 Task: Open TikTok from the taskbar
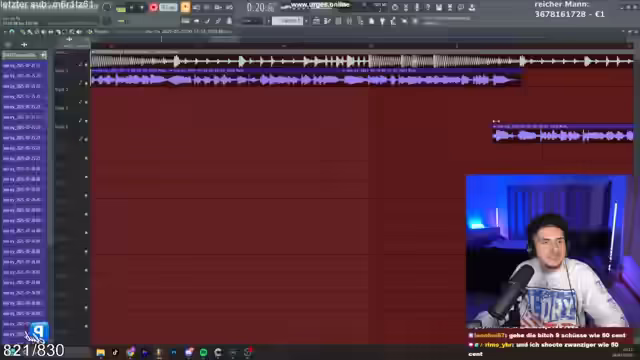point(115,352)
